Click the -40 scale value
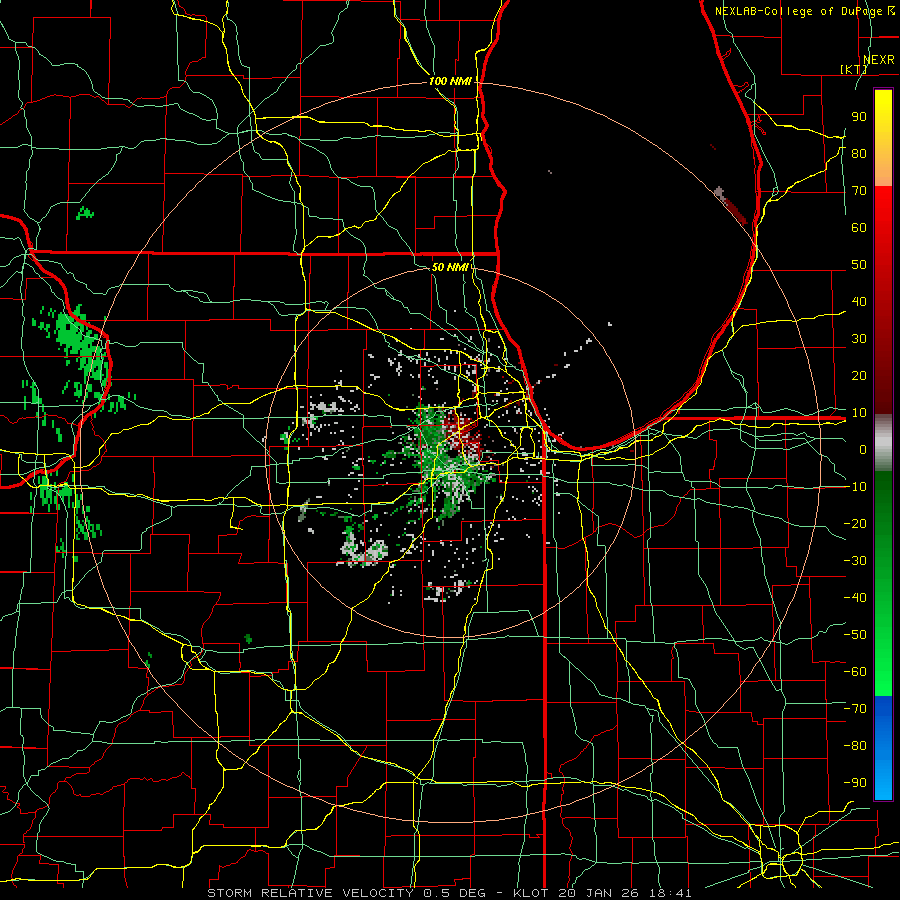 [855, 598]
